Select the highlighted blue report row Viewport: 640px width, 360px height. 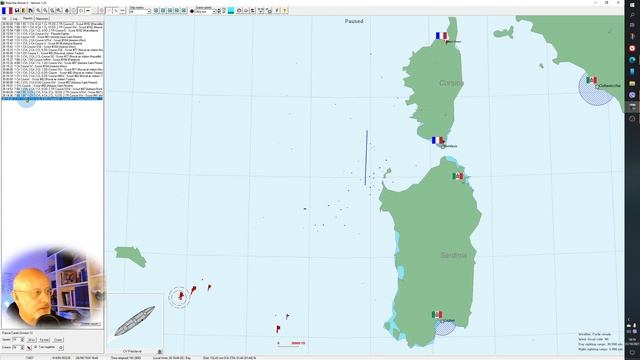52,98
